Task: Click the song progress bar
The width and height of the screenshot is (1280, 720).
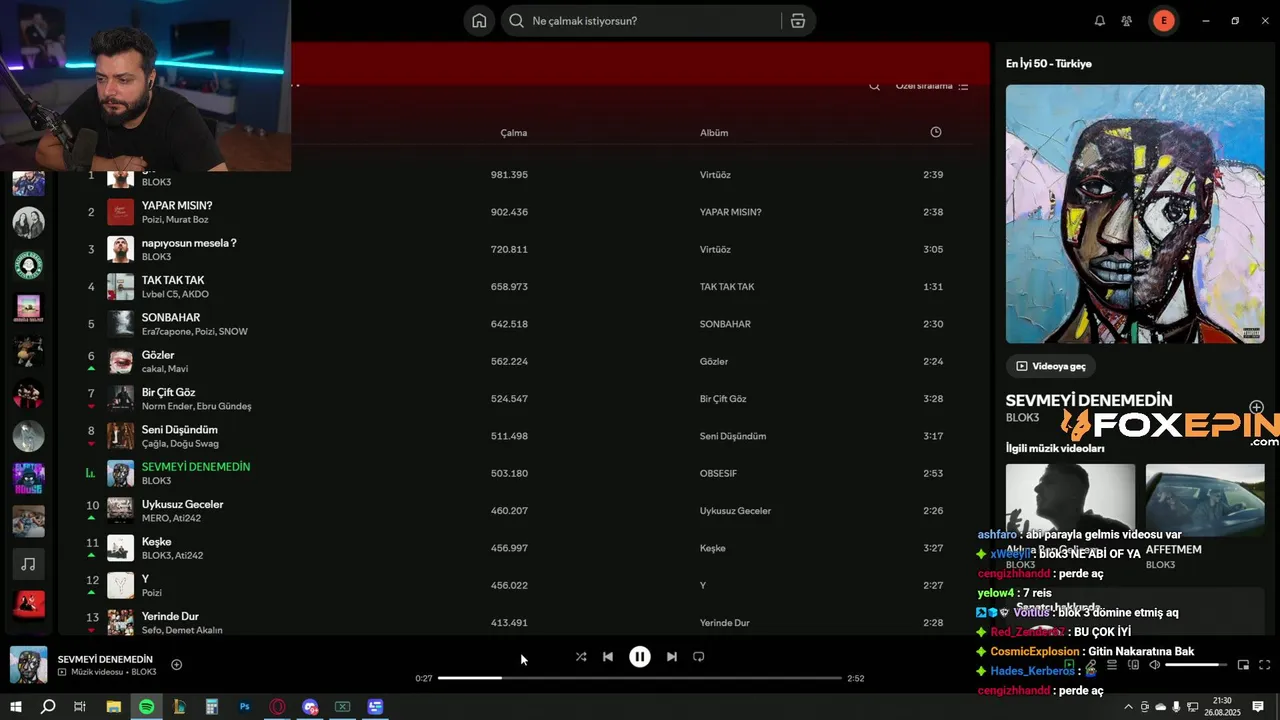Action: pyautogui.click(x=640, y=678)
